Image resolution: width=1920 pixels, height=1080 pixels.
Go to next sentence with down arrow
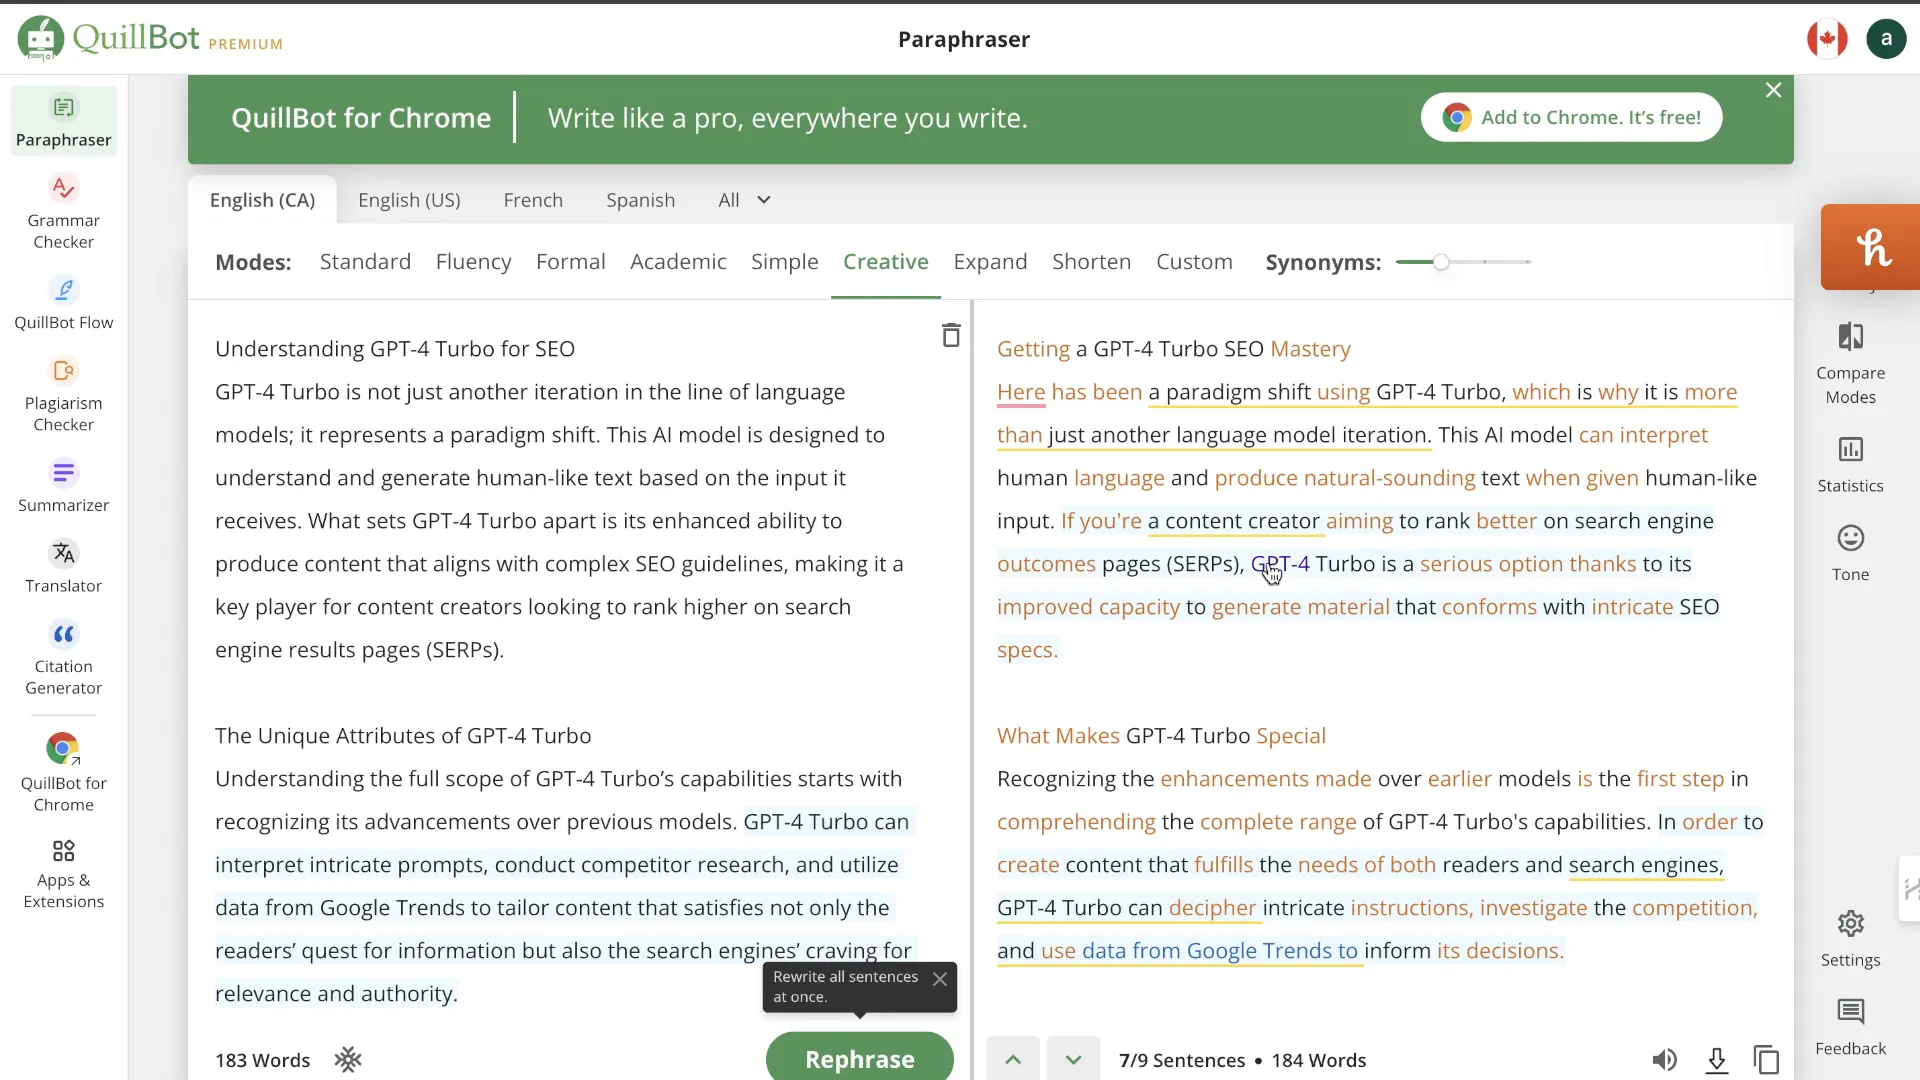click(1073, 1059)
